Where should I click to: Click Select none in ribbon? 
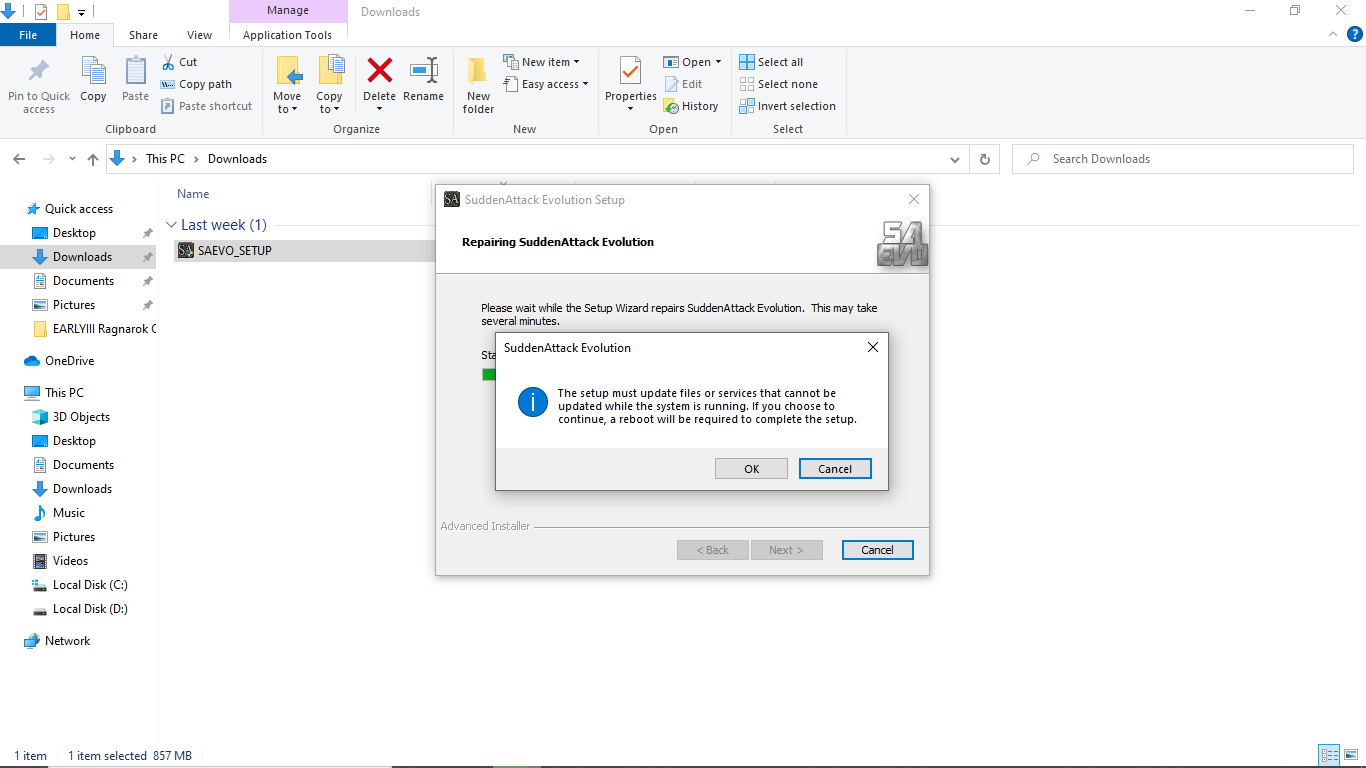(778, 84)
